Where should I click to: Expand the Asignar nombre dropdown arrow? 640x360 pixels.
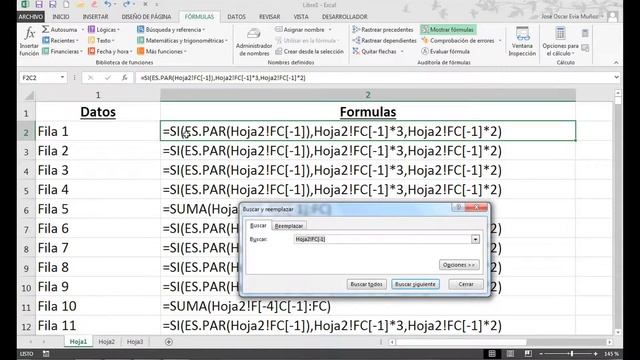(330, 30)
